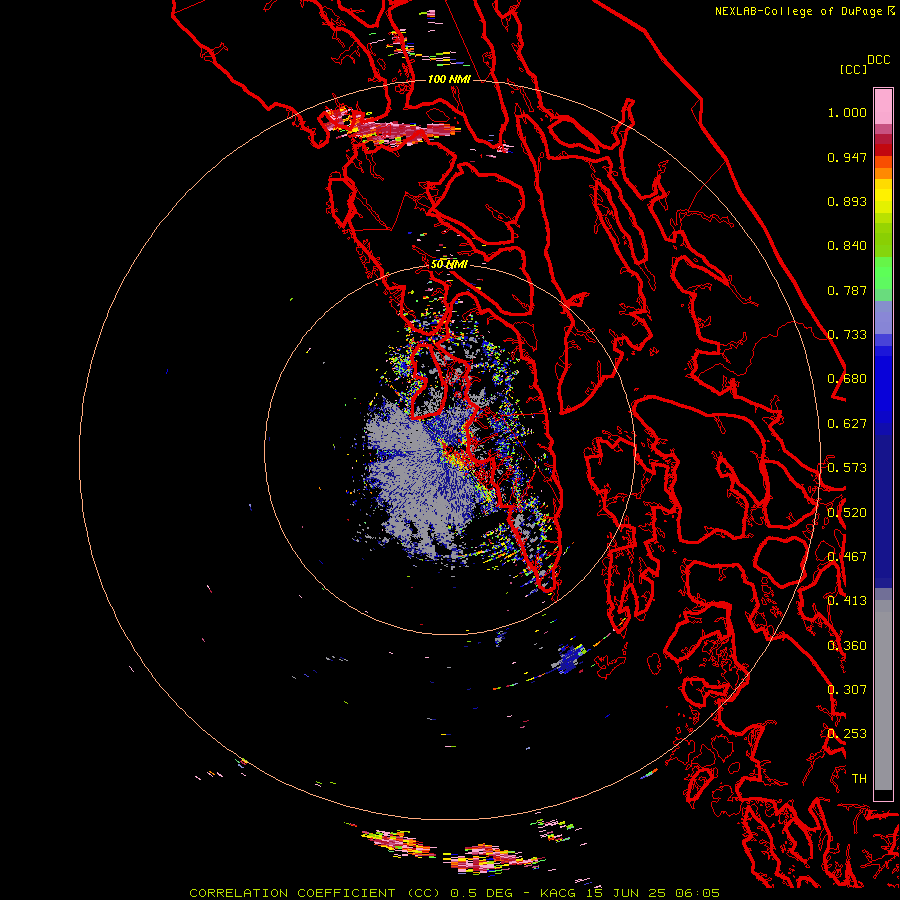Viewport: 900px width, 900px height.
Task: Click the [CC] unit label
Action: pos(853,69)
